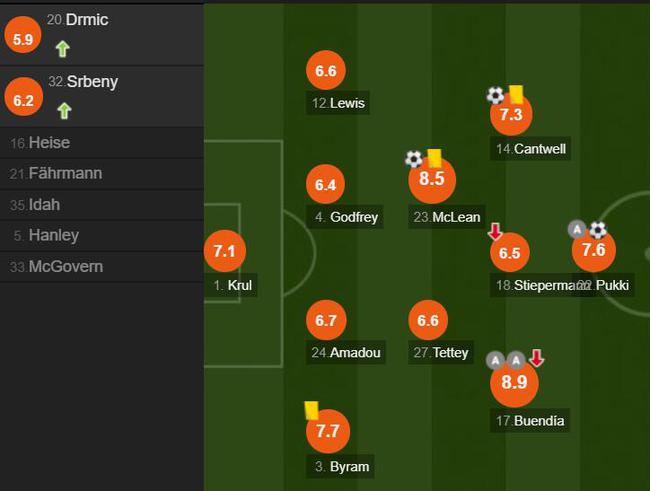The height and width of the screenshot is (491, 650).
Task: Click McLean's goal ball icon
Action: [x=414, y=159]
